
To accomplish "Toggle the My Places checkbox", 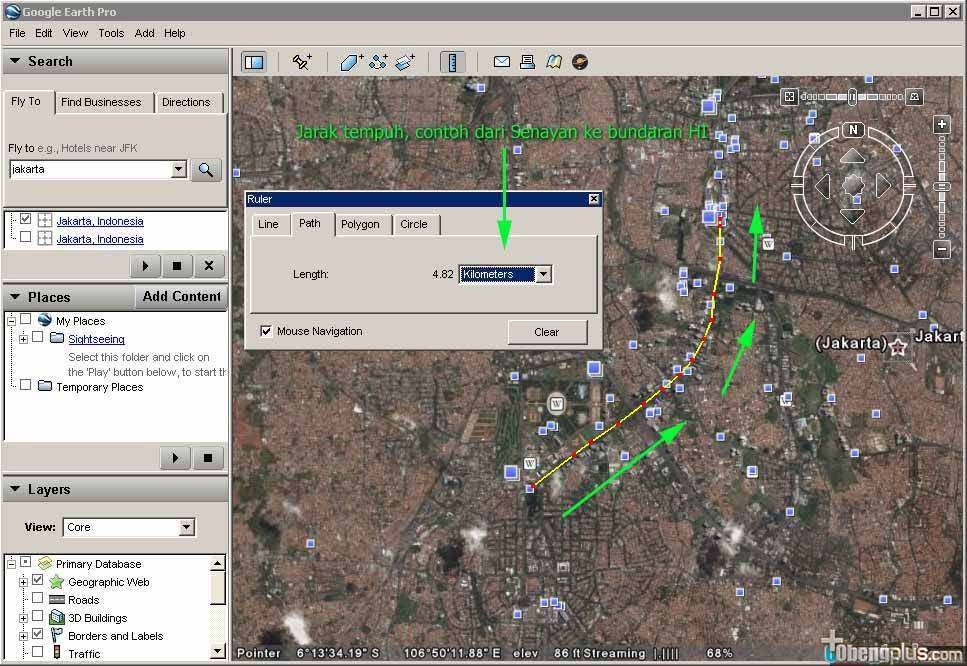I will click(x=25, y=319).
